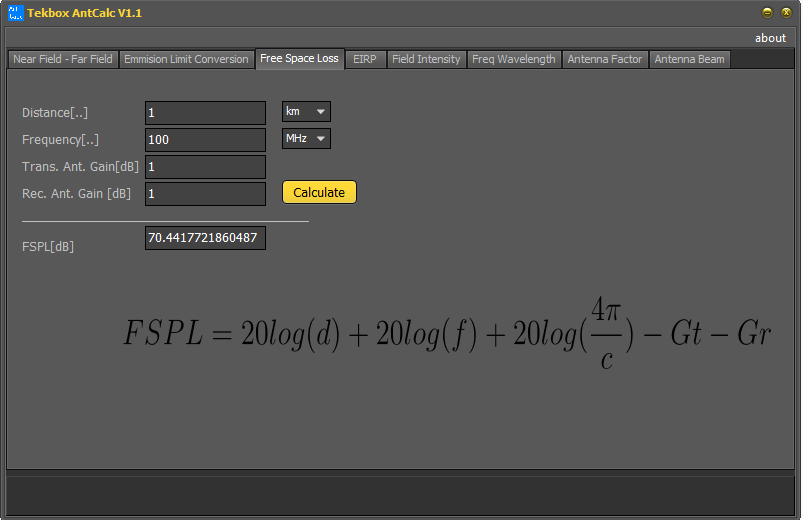803x520 pixels.
Task: Open the Emmision Limit Conversion tab
Action: tap(186, 59)
